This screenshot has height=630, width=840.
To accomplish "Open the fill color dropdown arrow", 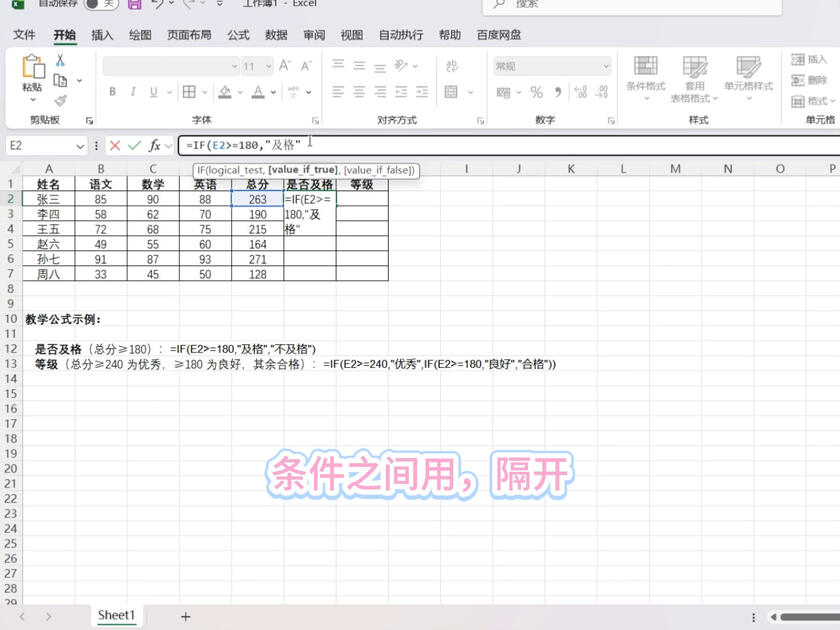I will click(240, 92).
